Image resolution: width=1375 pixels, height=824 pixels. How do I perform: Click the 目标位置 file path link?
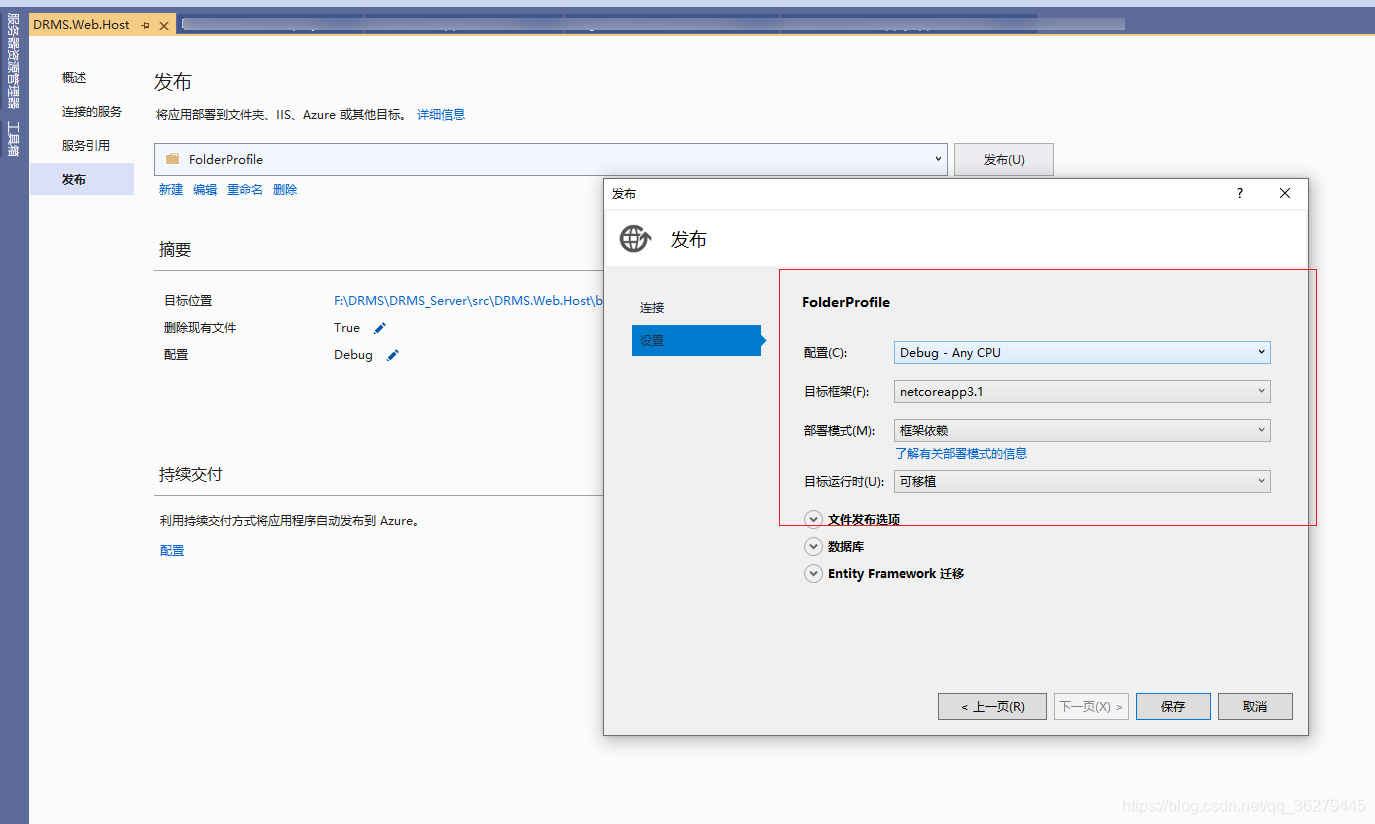point(467,300)
